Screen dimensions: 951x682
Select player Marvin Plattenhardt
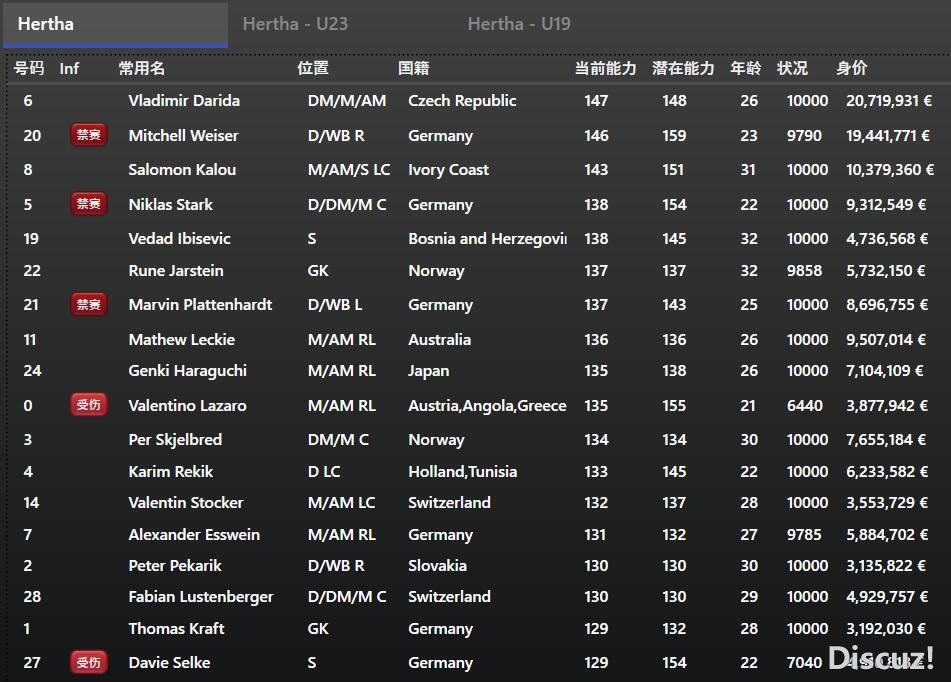point(200,305)
